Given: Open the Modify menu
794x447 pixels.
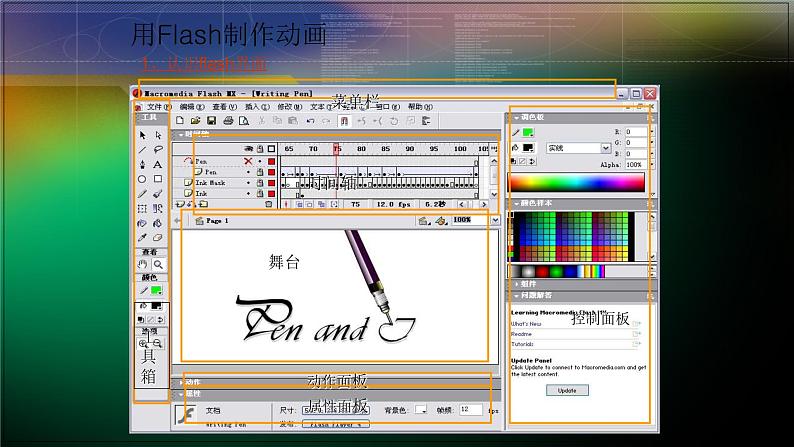Looking at the screenshot, I should coord(290,107).
